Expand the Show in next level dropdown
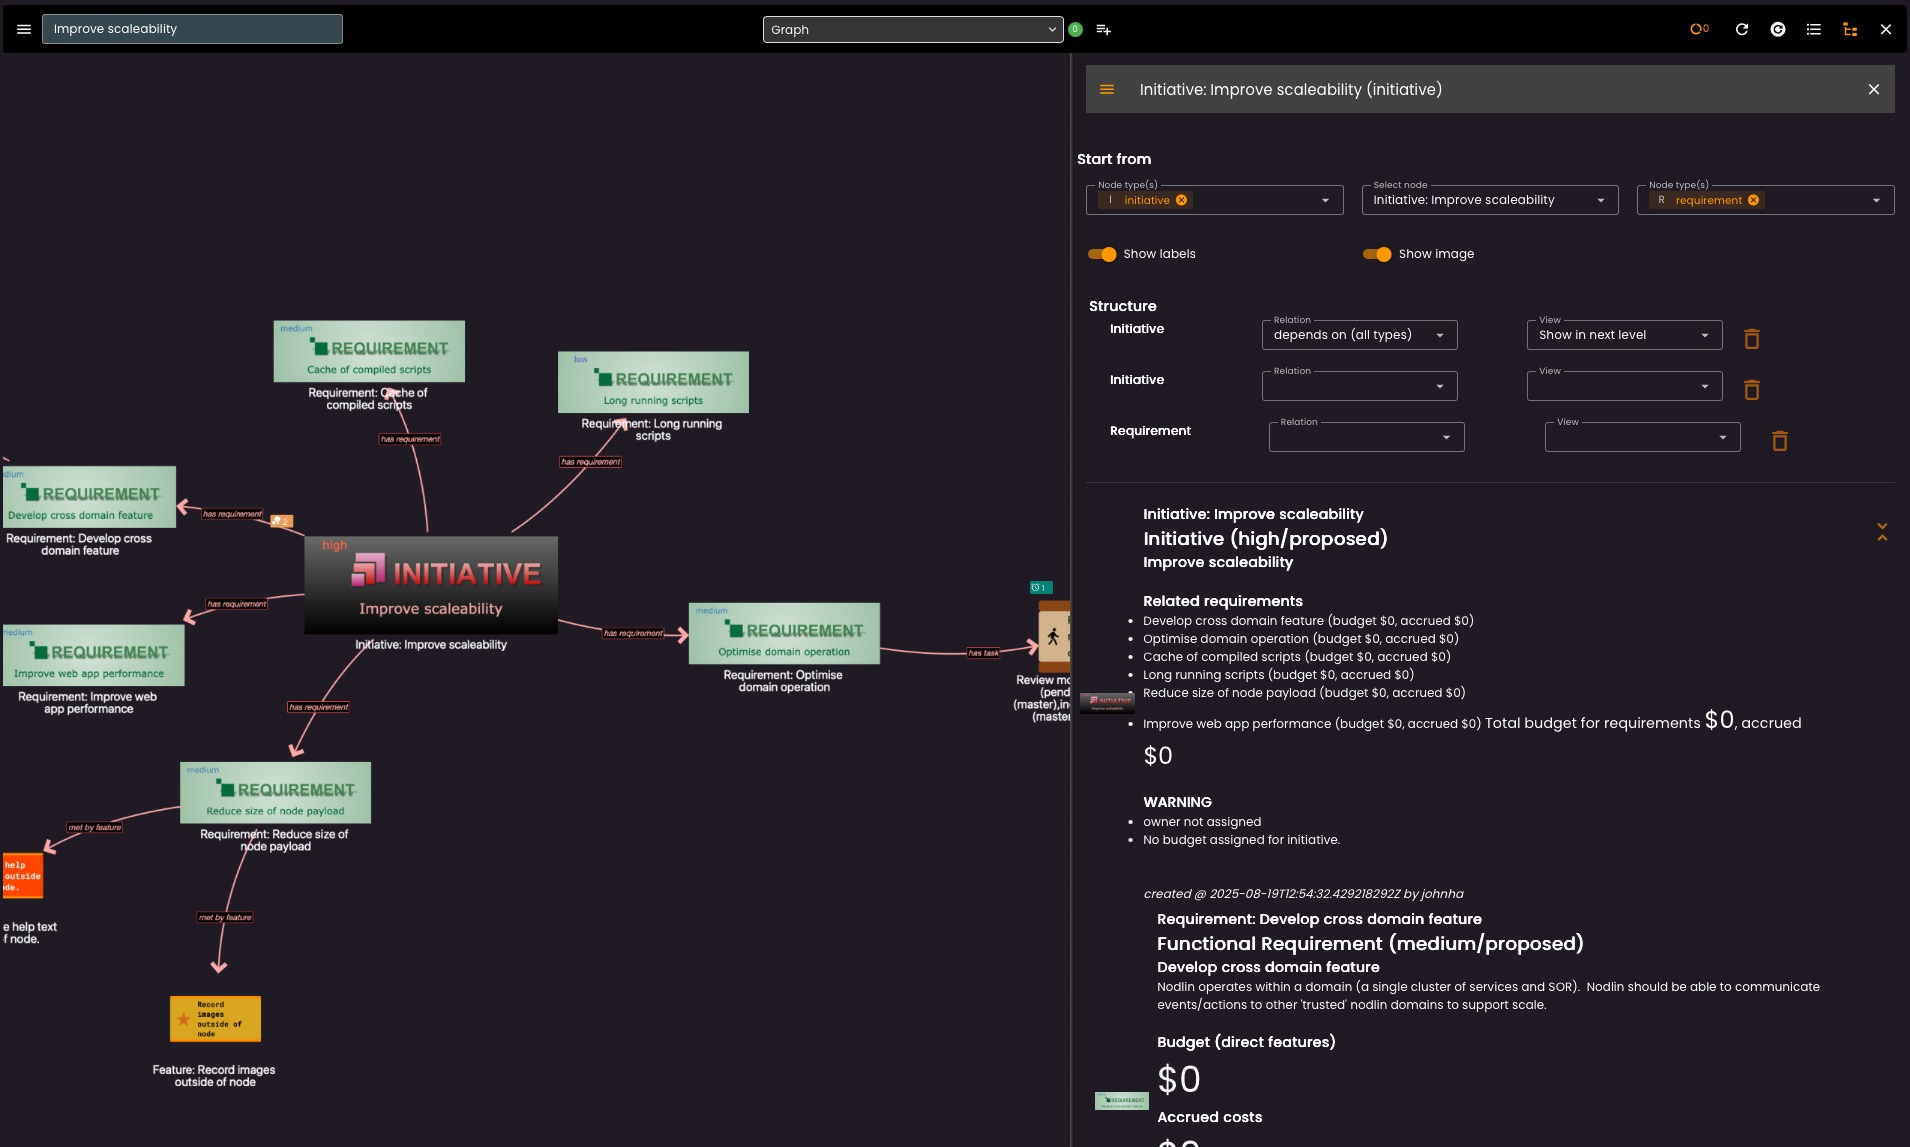The height and width of the screenshot is (1147, 1910). click(1623, 335)
